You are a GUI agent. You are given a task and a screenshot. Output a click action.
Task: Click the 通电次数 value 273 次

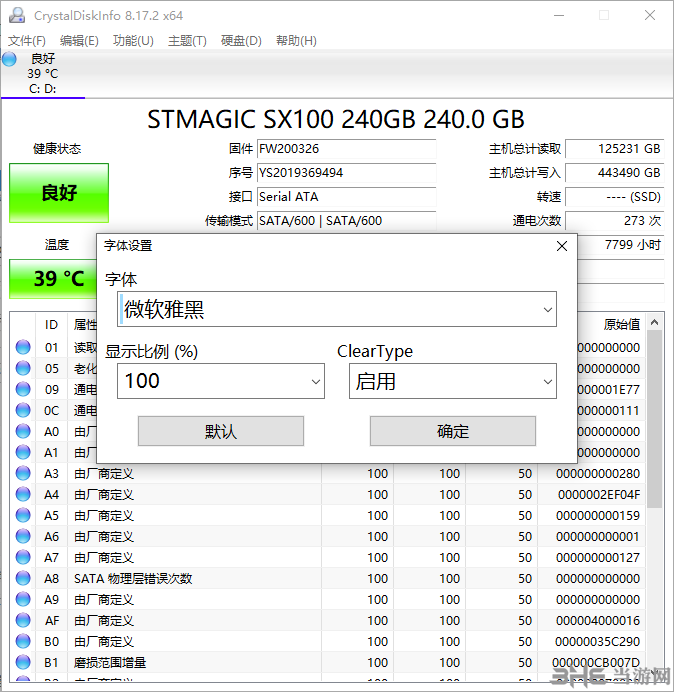(615, 220)
